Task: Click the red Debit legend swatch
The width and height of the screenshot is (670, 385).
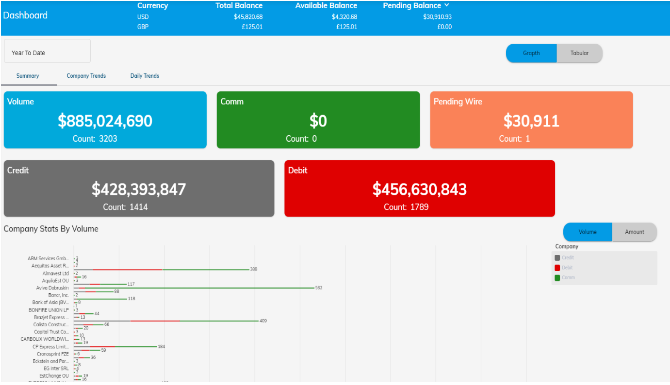Action: pos(557,268)
